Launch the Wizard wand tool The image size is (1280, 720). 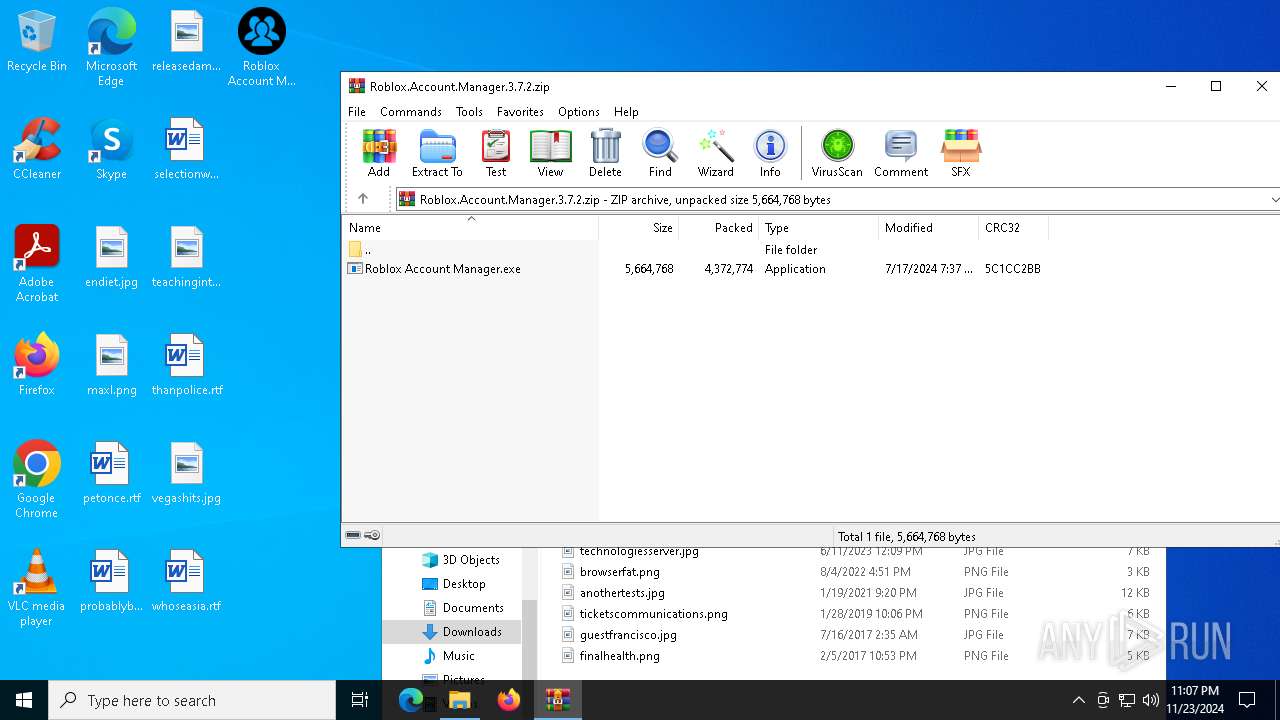click(x=716, y=153)
